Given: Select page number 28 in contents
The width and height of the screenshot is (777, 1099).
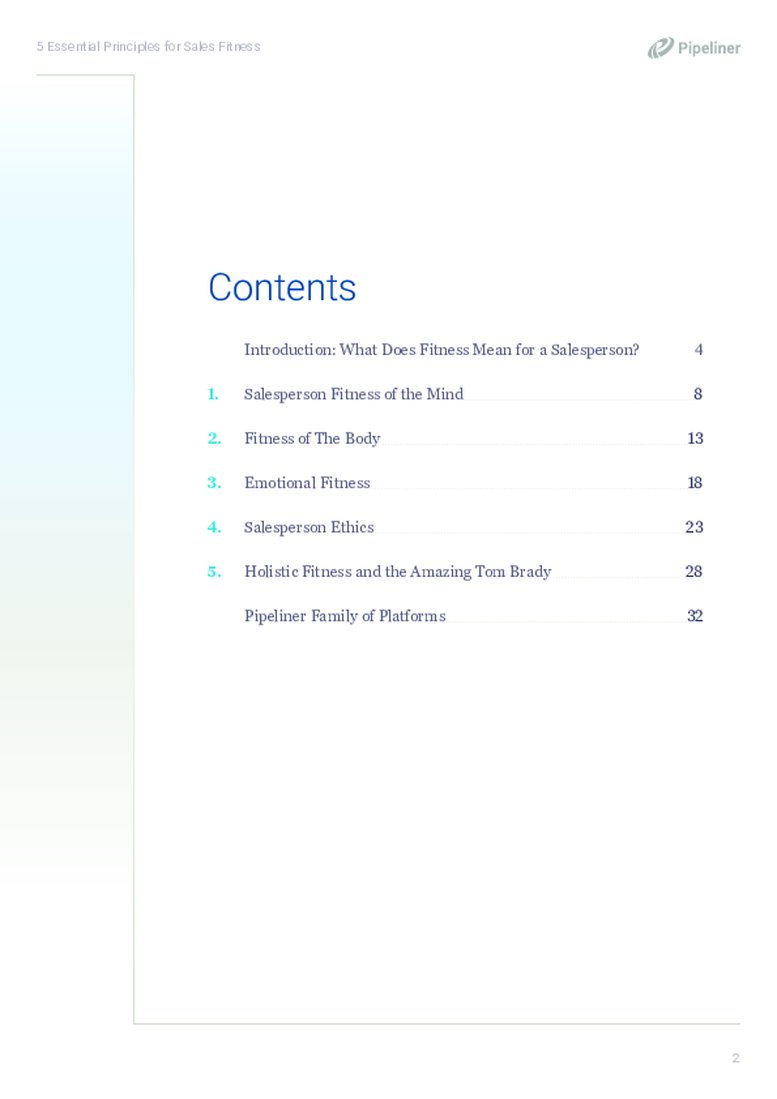Looking at the screenshot, I should (x=694, y=572).
